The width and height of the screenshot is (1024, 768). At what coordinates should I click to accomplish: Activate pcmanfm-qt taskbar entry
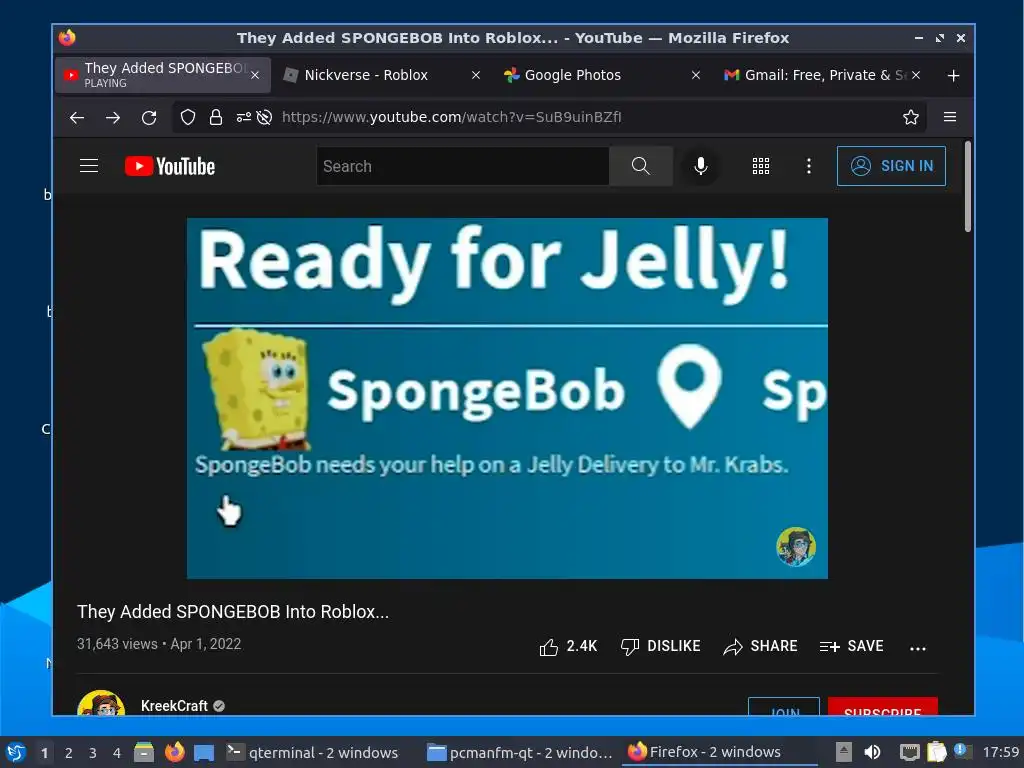(x=519, y=753)
